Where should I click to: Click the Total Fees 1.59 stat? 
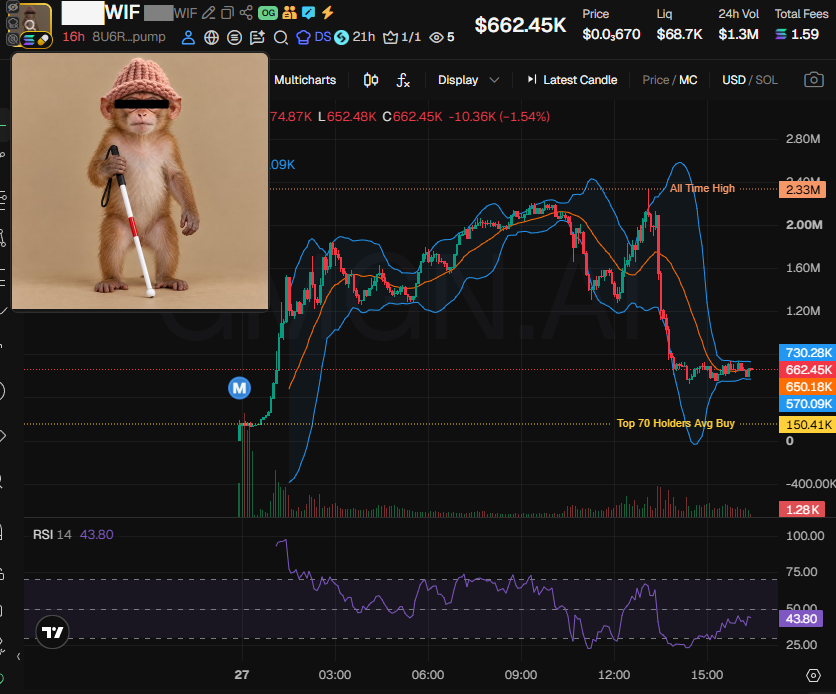tap(801, 25)
